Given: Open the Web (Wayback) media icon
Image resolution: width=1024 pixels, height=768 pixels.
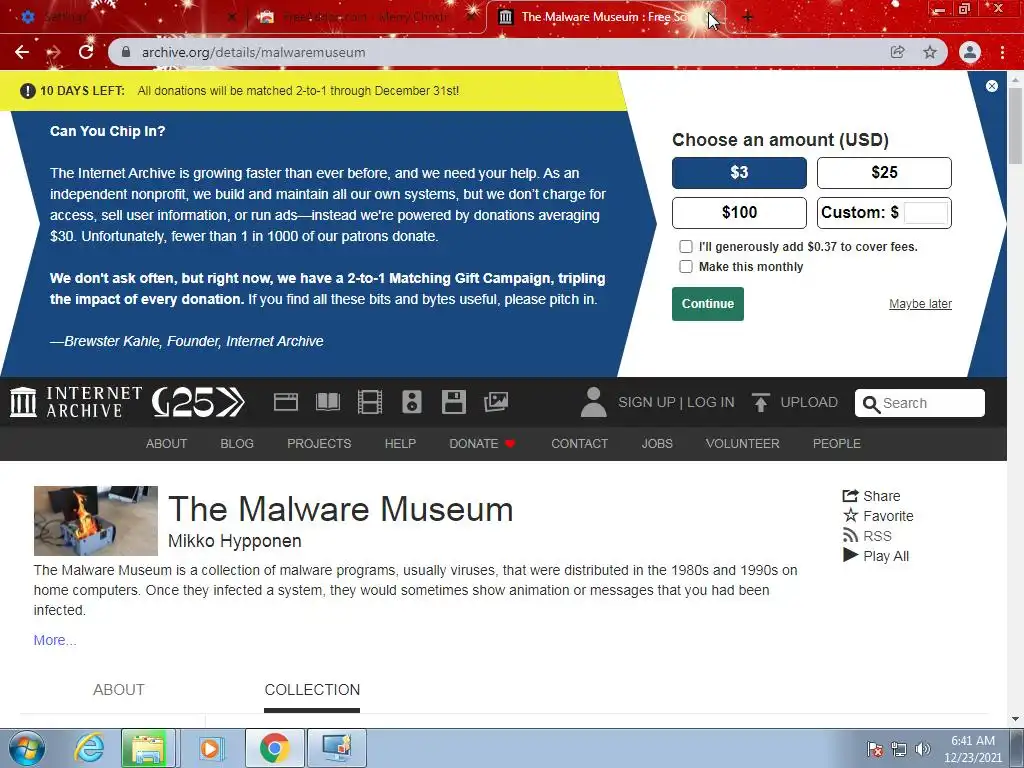Looking at the screenshot, I should point(285,402).
